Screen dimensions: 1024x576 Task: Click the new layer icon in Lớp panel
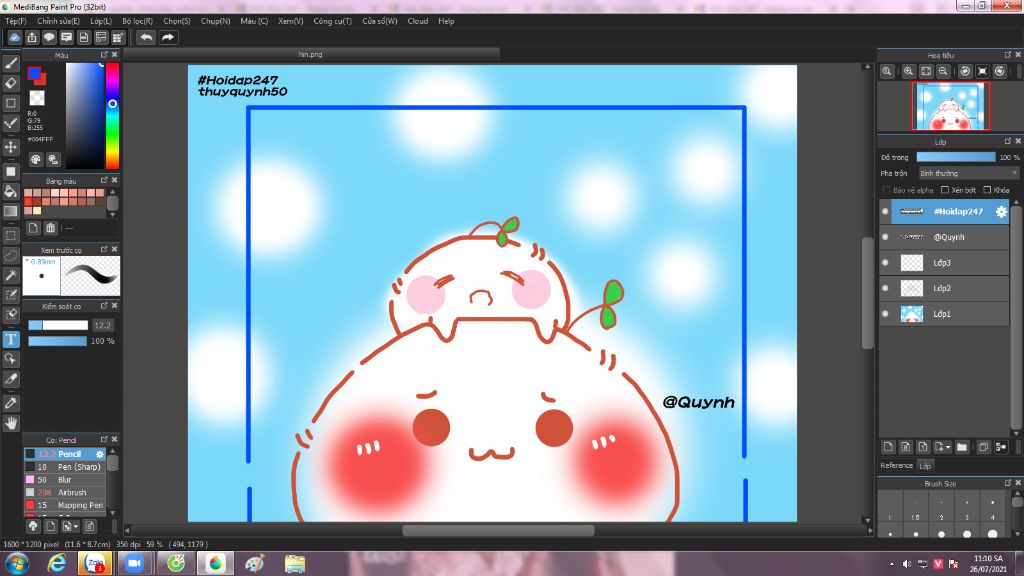[888, 447]
